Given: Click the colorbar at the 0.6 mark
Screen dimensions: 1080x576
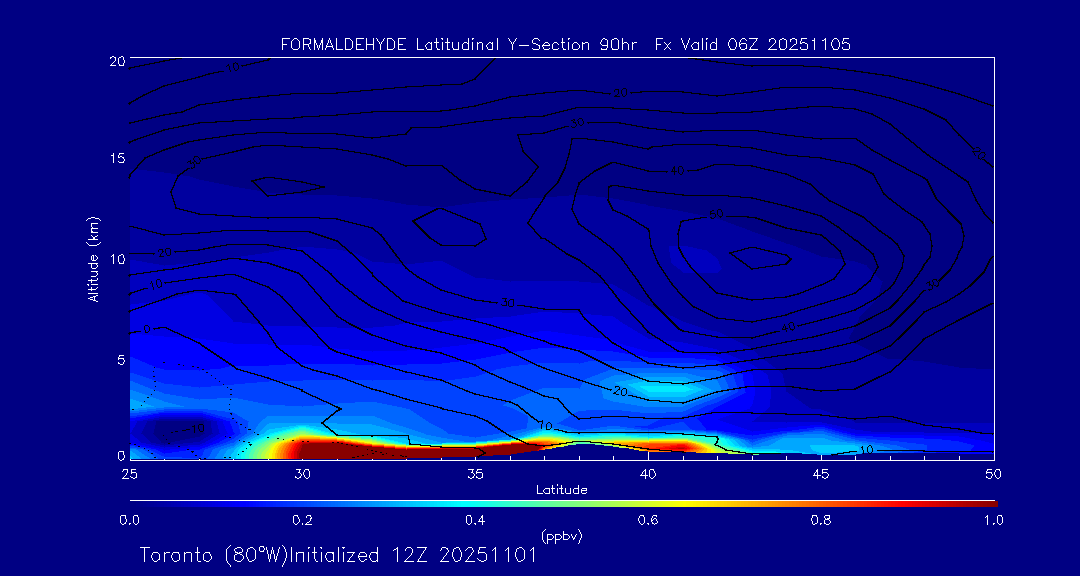Looking at the screenshot, I should [648, 502].
